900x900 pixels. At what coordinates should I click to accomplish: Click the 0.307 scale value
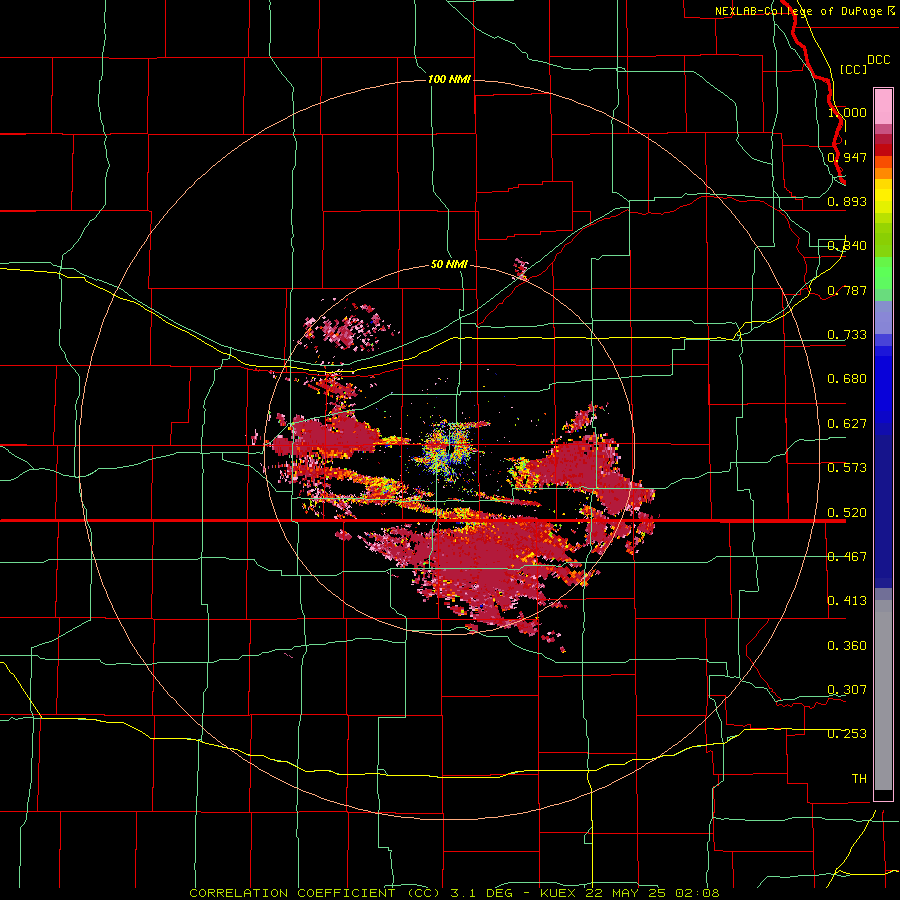847,690
